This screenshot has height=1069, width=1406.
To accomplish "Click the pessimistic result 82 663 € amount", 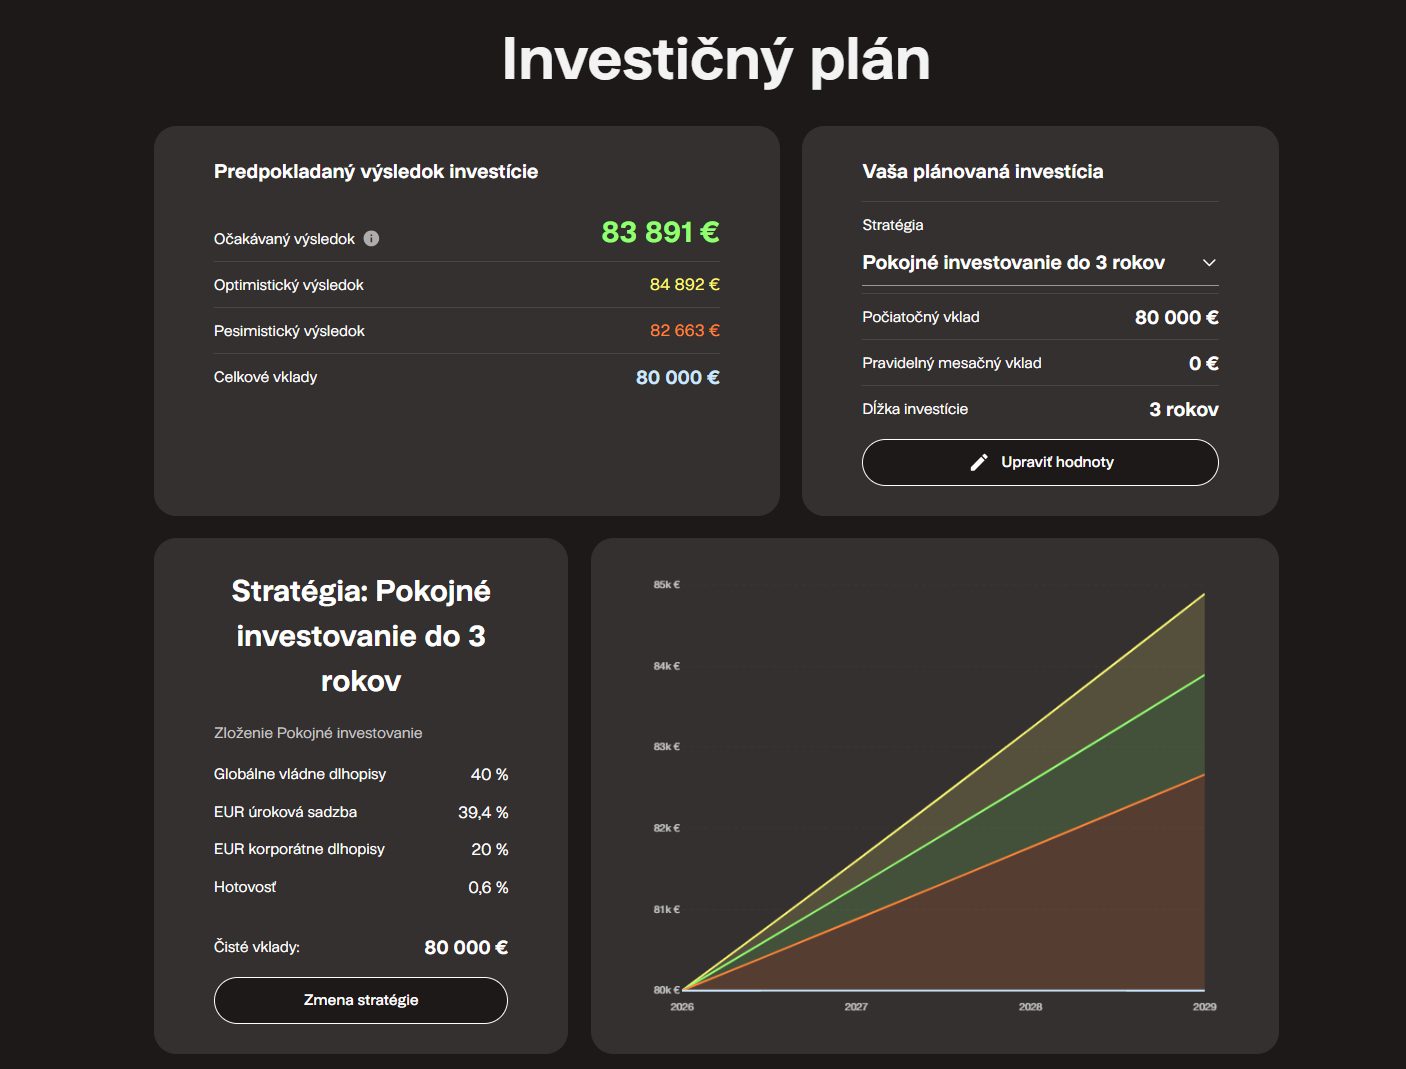I will (x=684, y=331).
